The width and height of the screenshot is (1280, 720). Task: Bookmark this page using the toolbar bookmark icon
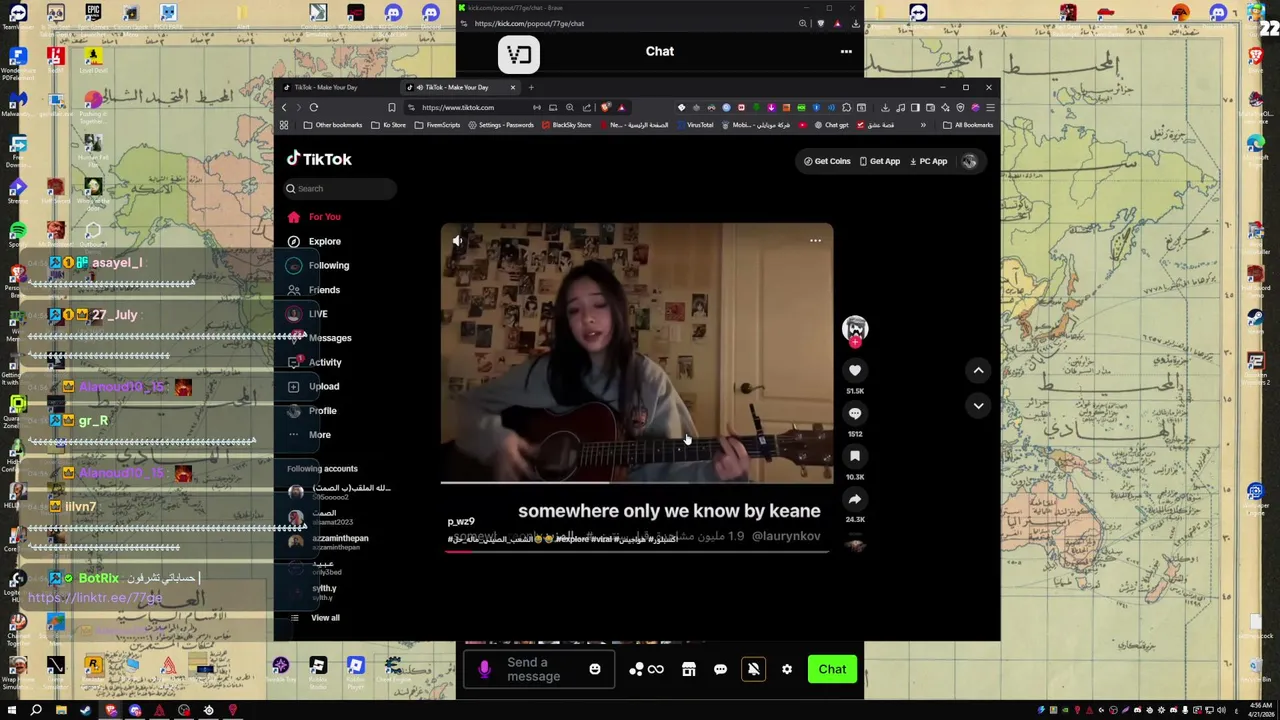click(x=391, y=108)
